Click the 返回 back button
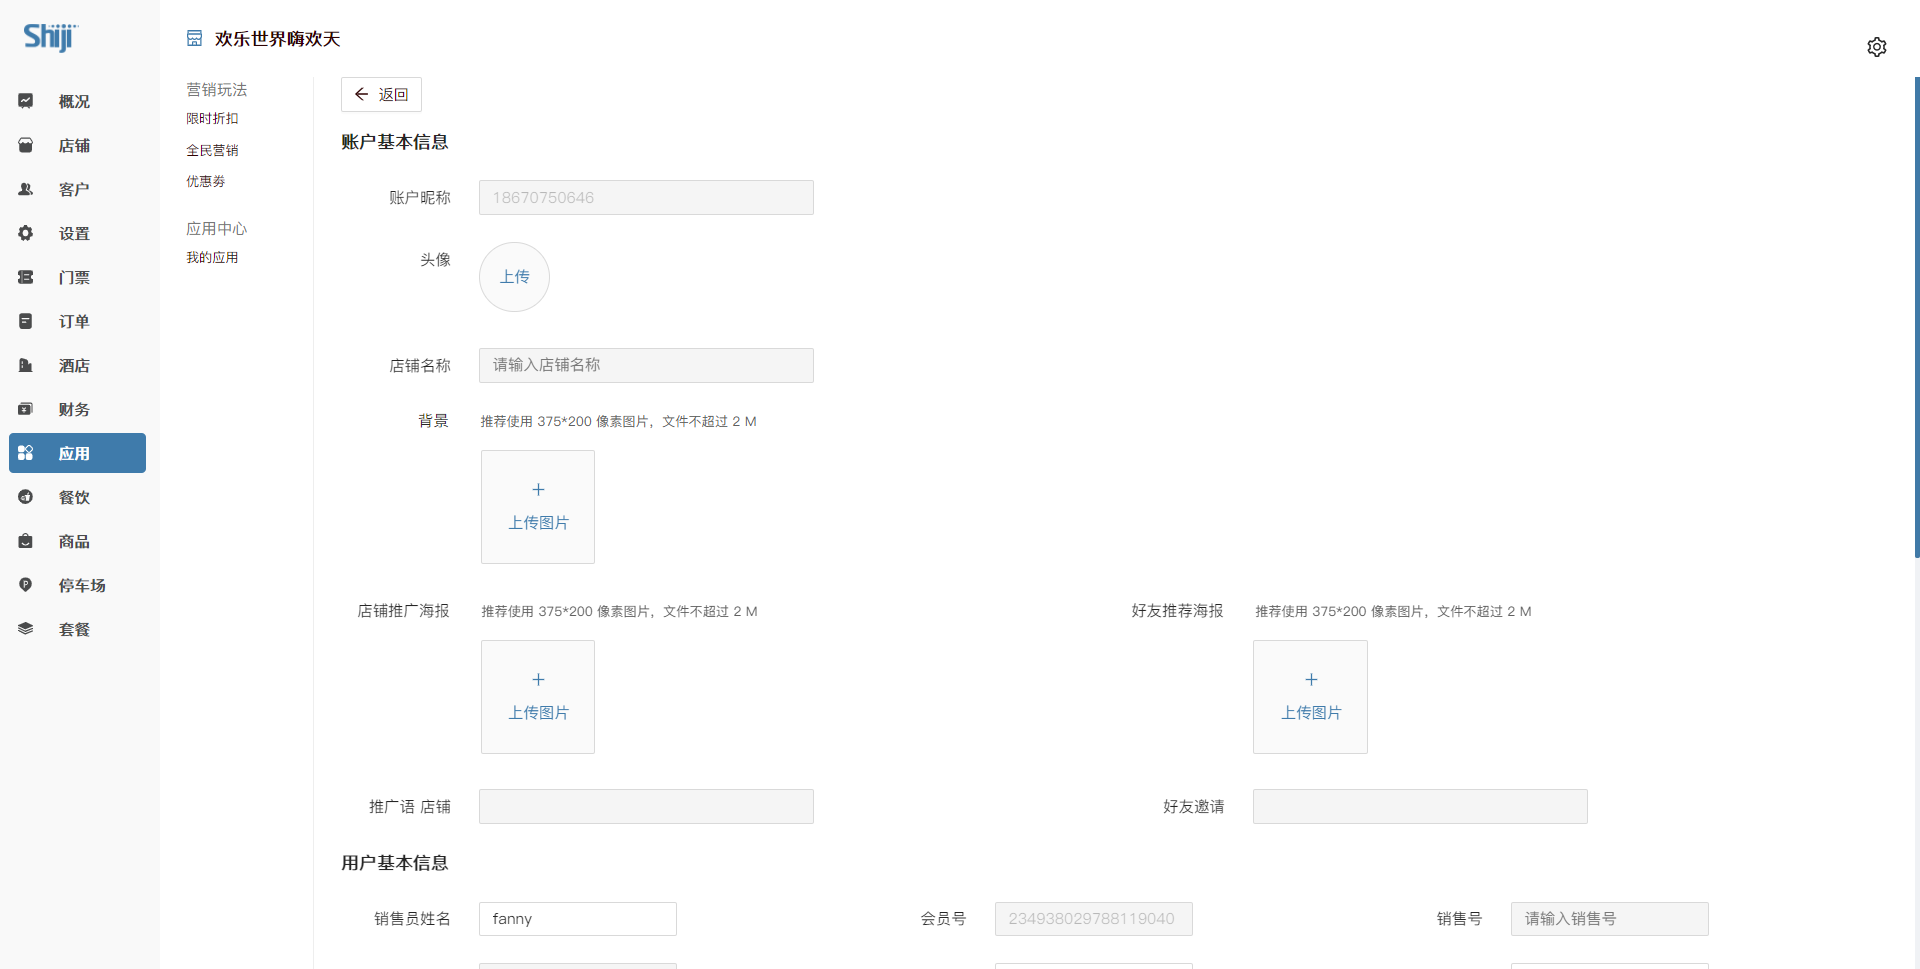This screenshot has width=1920, height=969. [x=381, y=94]
